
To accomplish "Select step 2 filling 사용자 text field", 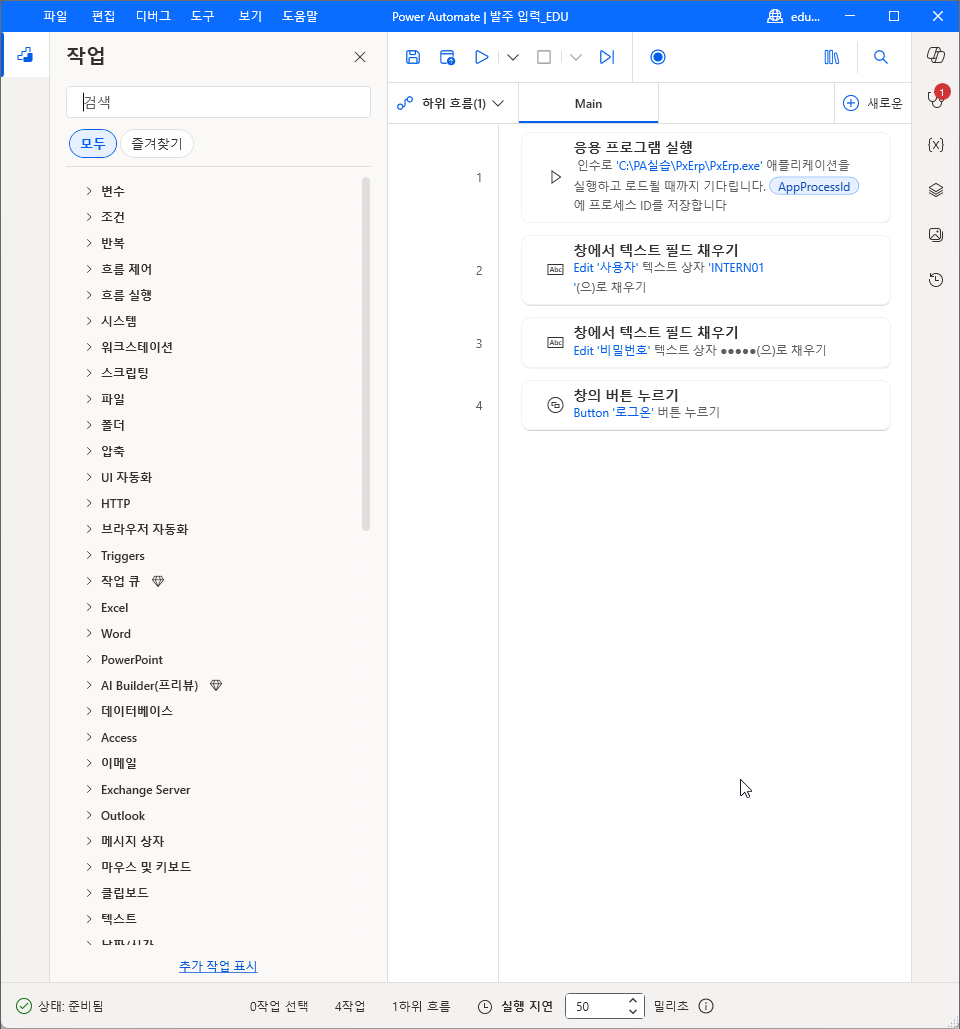I will pyautogui.click(x=706, y=270).
